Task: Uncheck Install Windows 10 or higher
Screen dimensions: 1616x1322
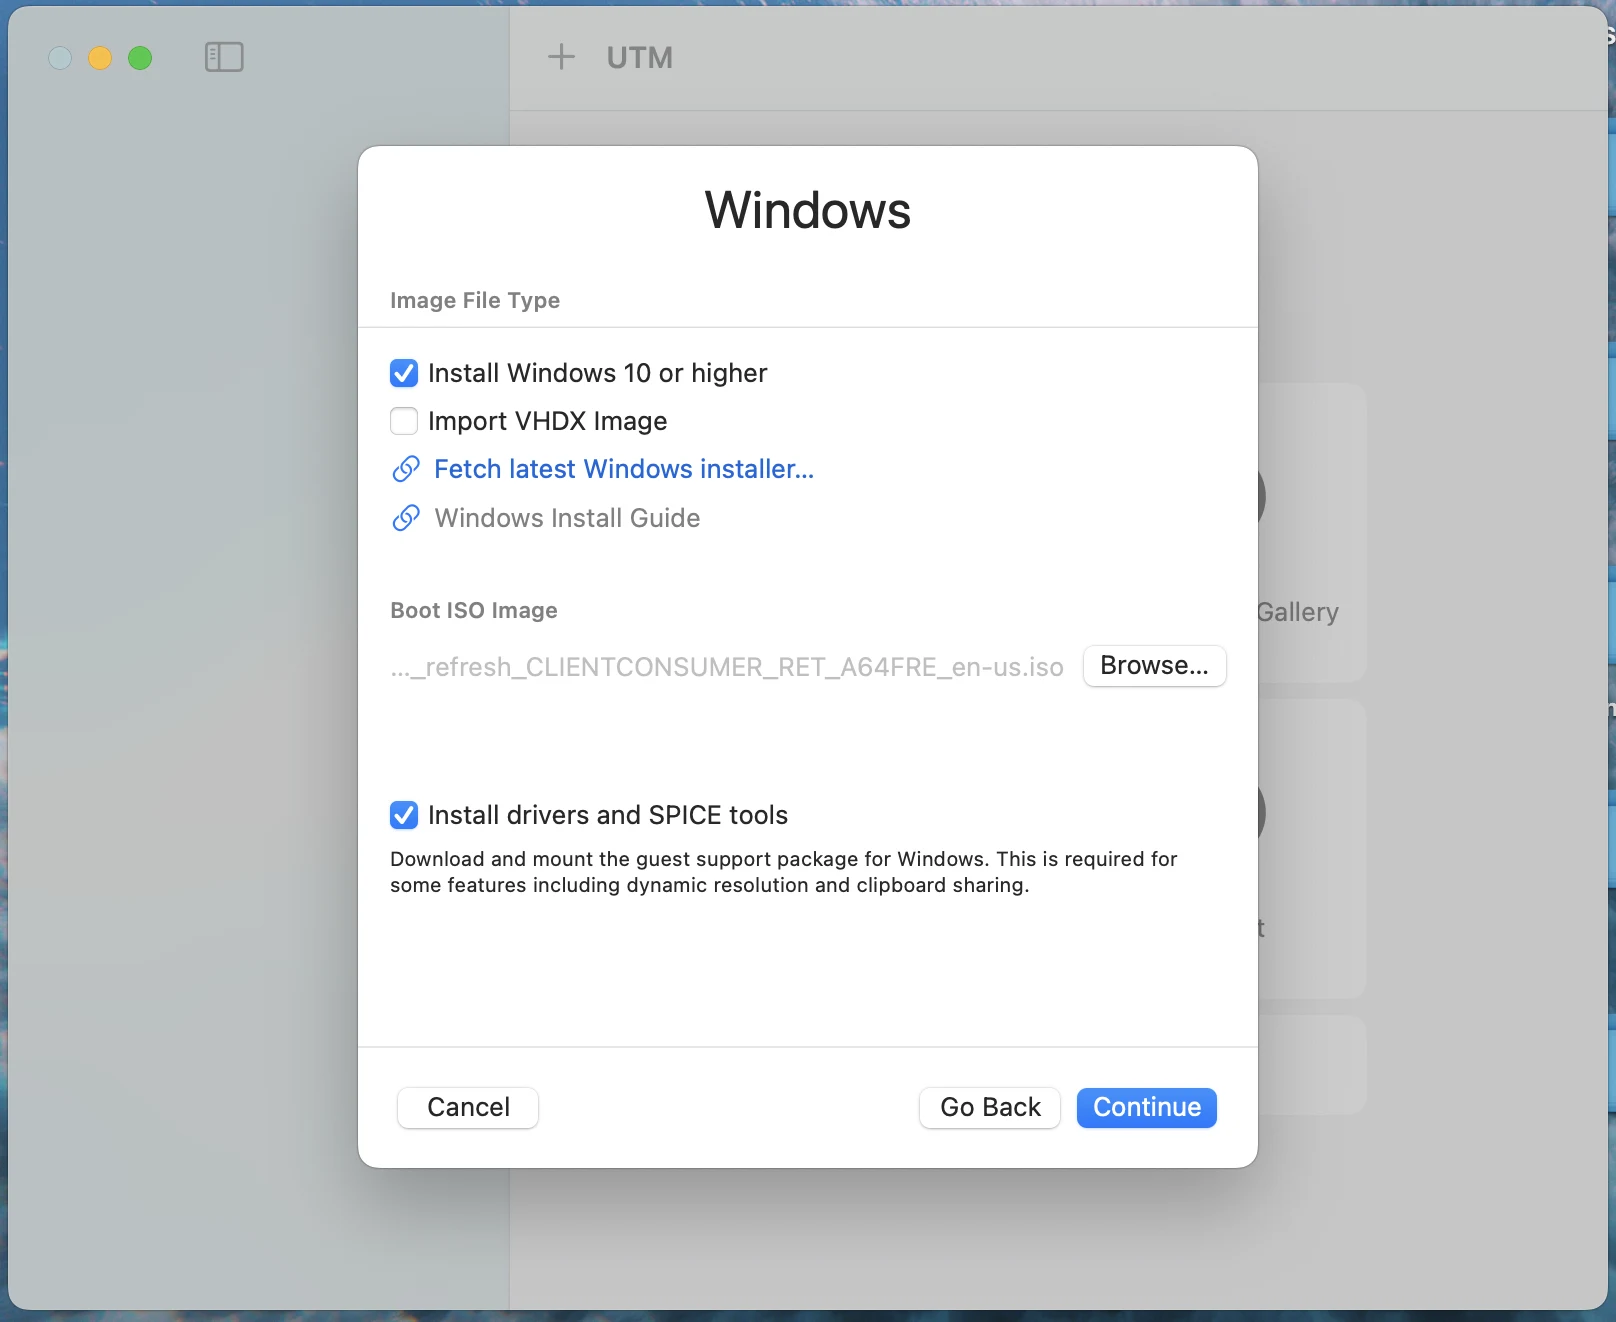Action: point(404,373)
